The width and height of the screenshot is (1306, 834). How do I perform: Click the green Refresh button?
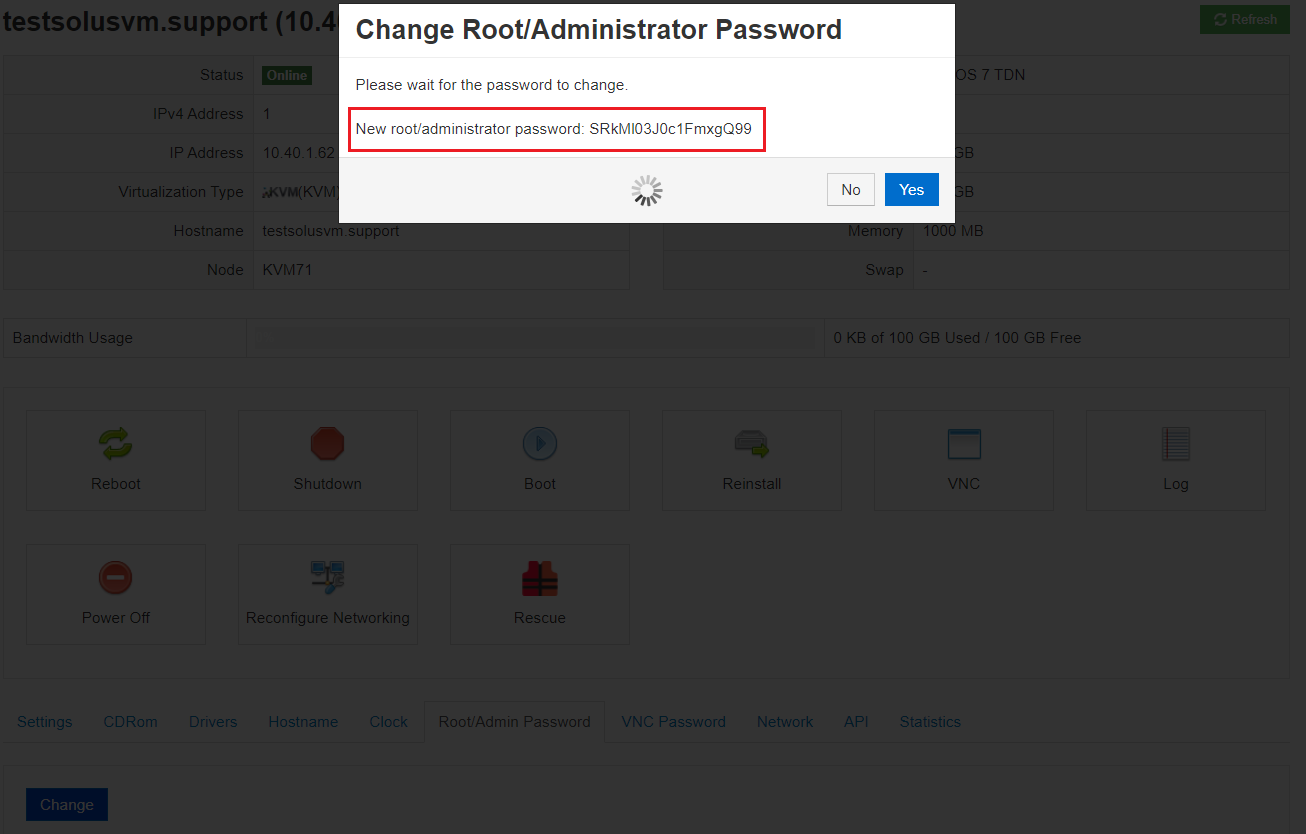click(x=1245, y=19)
